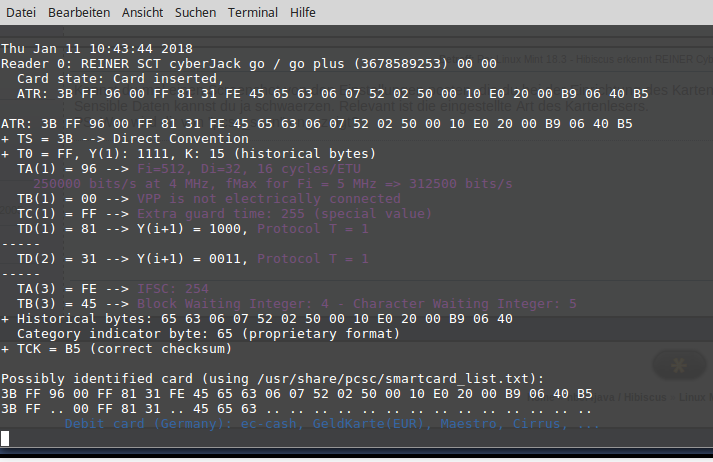Open the Datei menu
This screenshot has width=713, height=462.
tap(21, 13)
